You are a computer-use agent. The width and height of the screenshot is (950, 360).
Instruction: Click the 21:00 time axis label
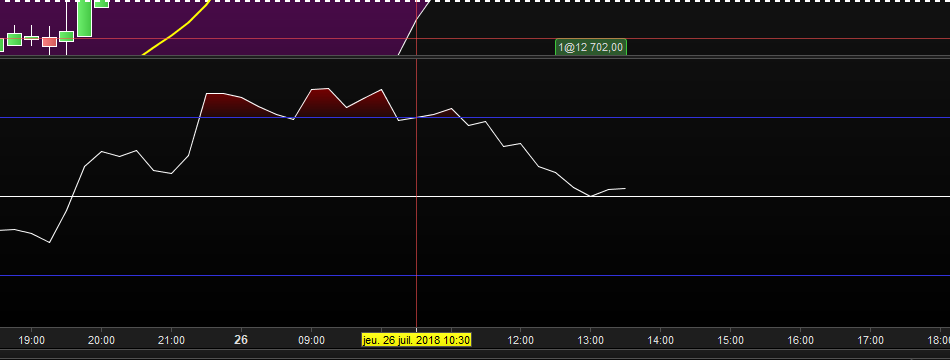171,341
